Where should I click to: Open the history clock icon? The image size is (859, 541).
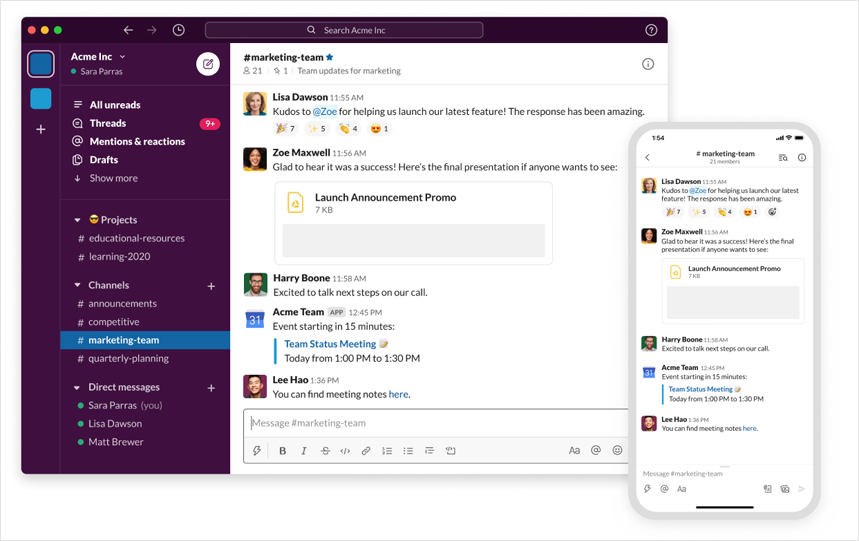[179, 30]
